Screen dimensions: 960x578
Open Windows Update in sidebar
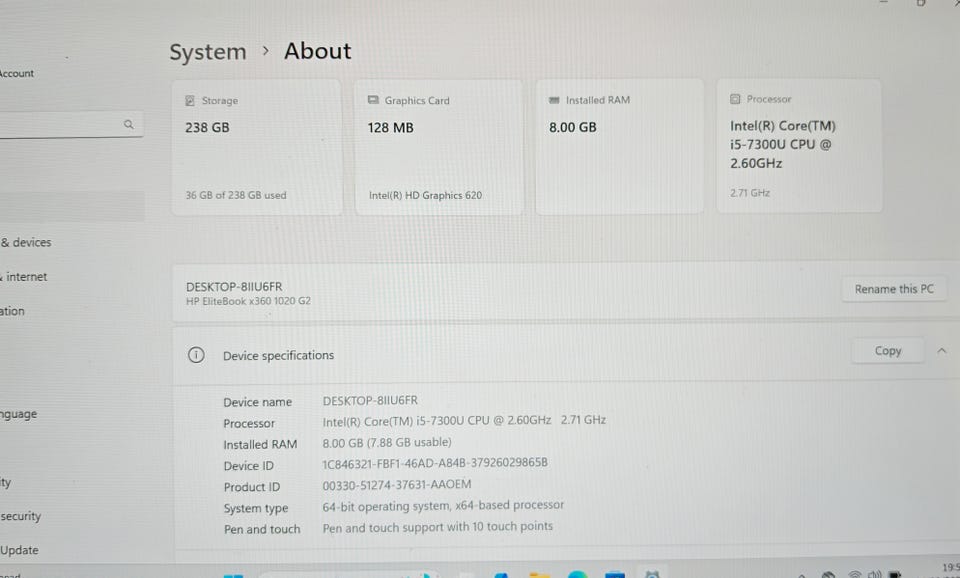[19, 550]
